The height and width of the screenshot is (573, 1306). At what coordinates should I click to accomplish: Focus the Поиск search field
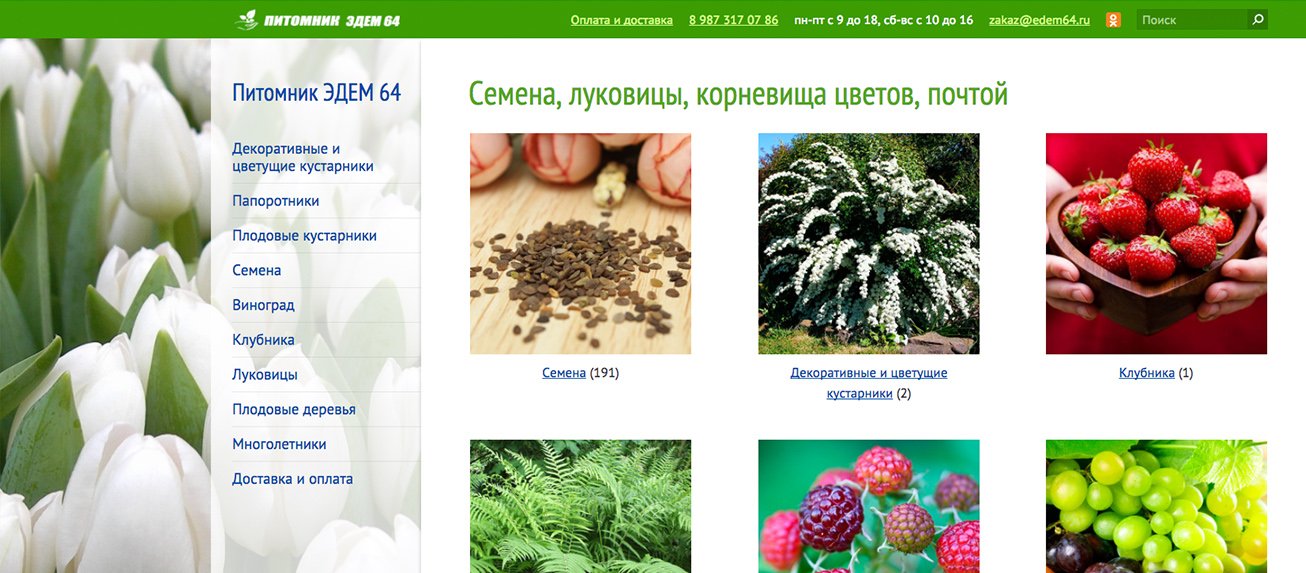click(x=1192, y=19)
